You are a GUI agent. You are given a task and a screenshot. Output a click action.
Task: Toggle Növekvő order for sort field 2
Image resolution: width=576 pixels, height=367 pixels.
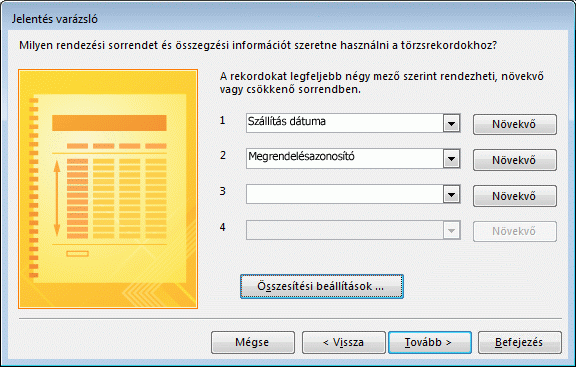515,160
